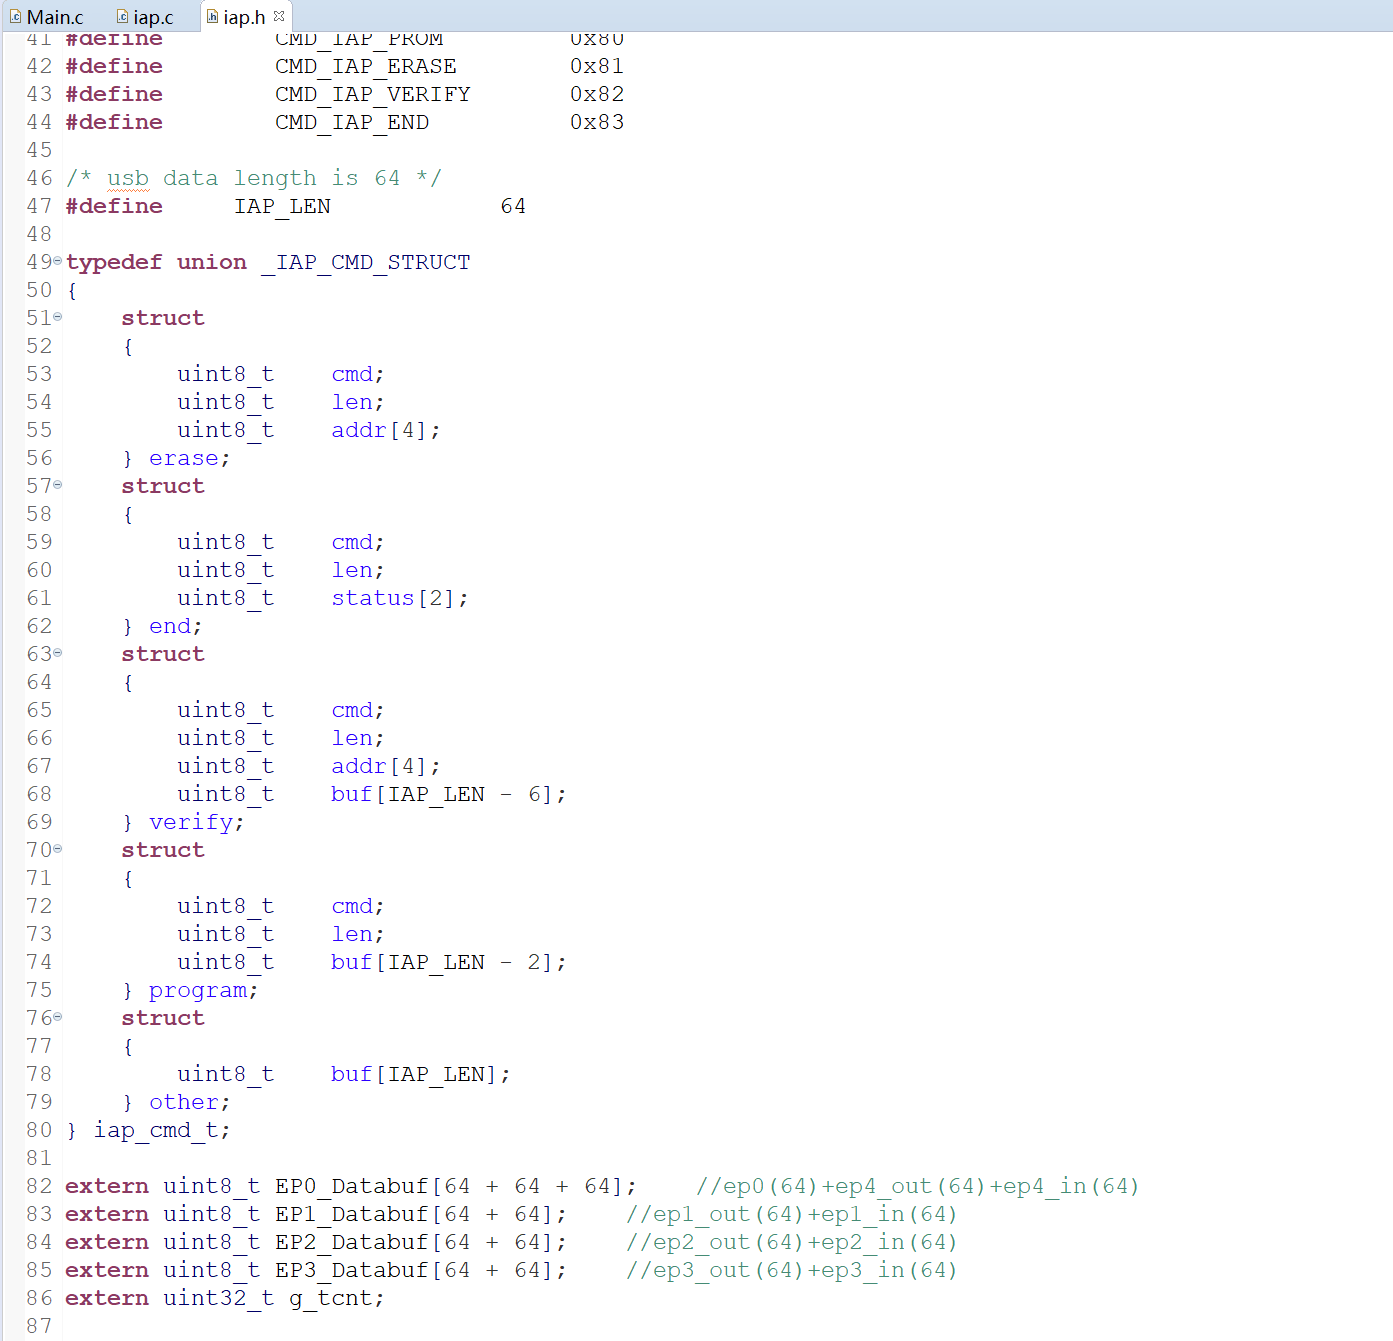Click the value 0x82

click(597, 94)
